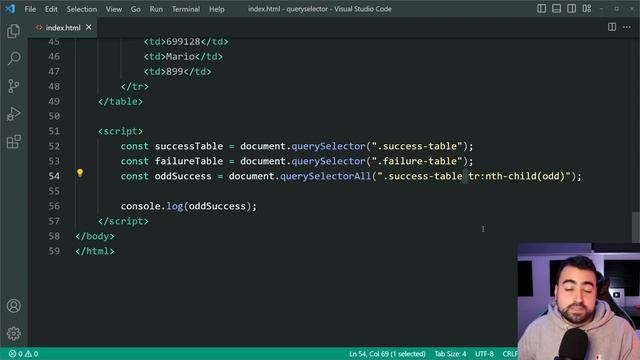Click the Ln 54, Col 69 status entry
Screen dimensions: 640x360
click(387, 354)
